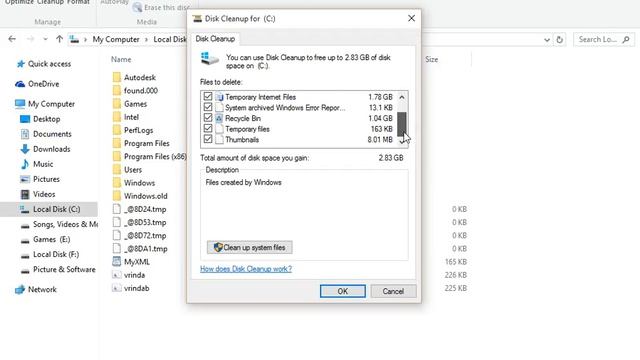Select the MyXML file icon
This screenshot has width=640, height=360.
[117, 262]
